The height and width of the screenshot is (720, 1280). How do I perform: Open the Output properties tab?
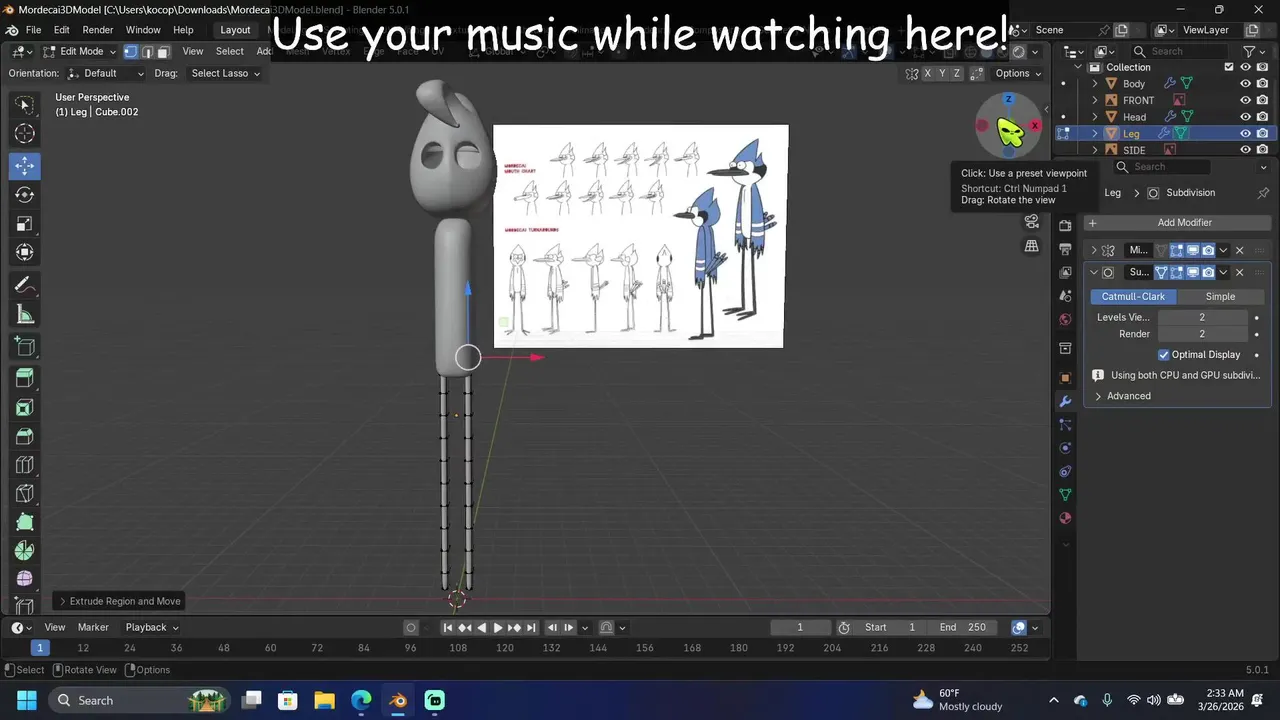click(1065, 248)
